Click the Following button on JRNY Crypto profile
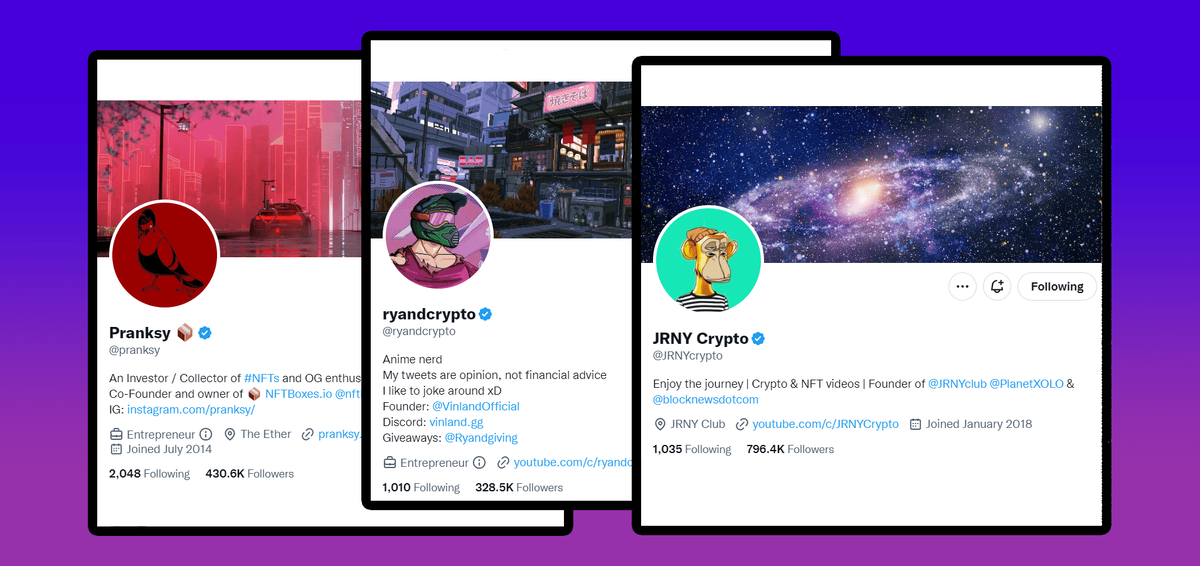 click(x=1057, y=287)
